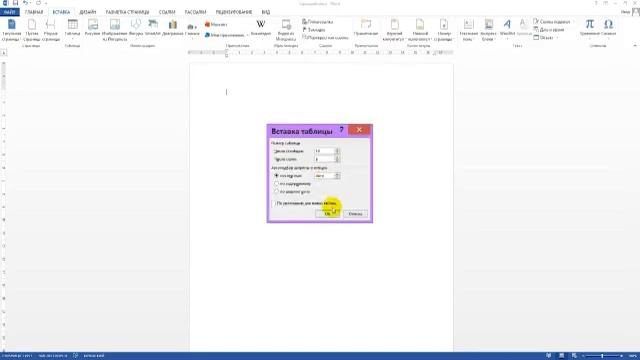Screen dimensions: 640x360
Task: Click the fixed column width spinner arrows
Action: (337, 176)
